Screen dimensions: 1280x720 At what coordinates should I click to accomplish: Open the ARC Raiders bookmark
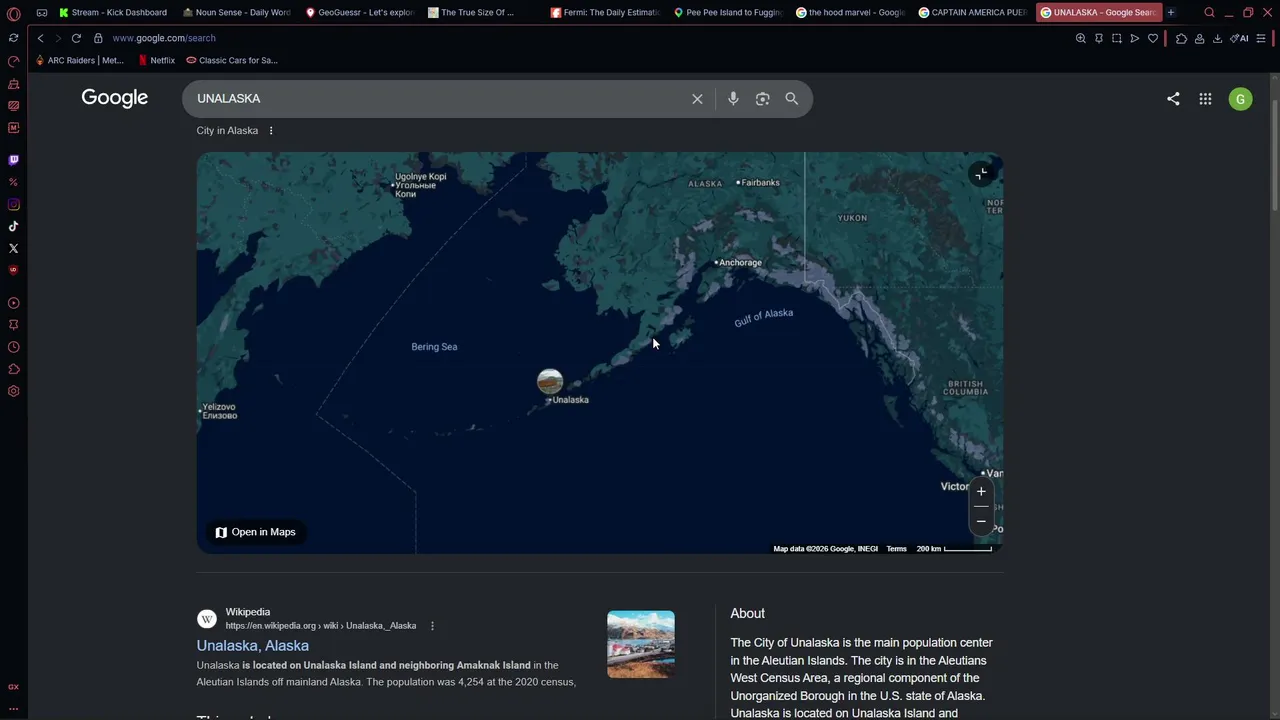pos(79,60)
